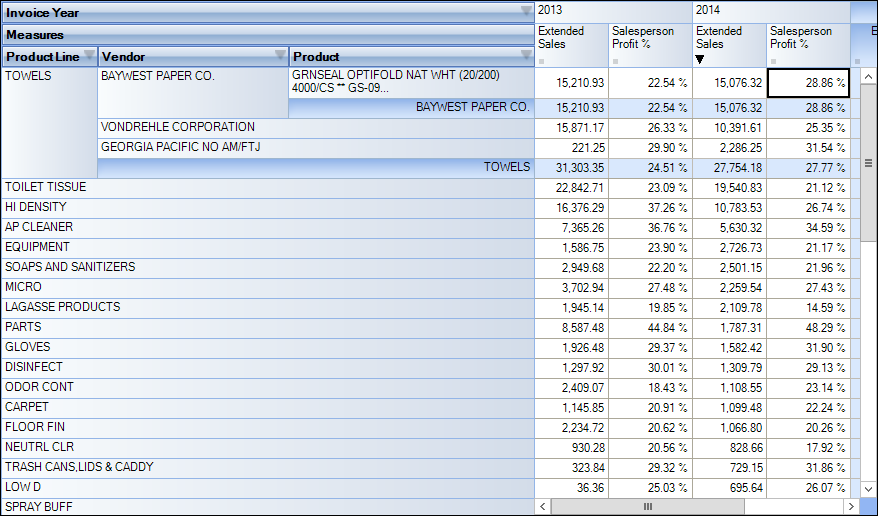Click the horizontal scrollbar right arrow
The height and width of the screenshot is (516, 878).
(x=852, y=506)
